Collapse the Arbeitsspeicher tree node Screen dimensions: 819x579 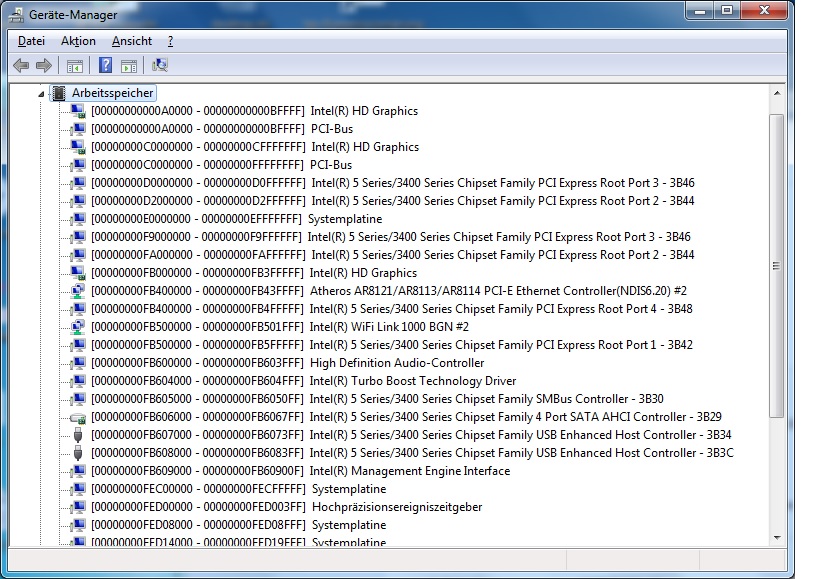point(41,94)
